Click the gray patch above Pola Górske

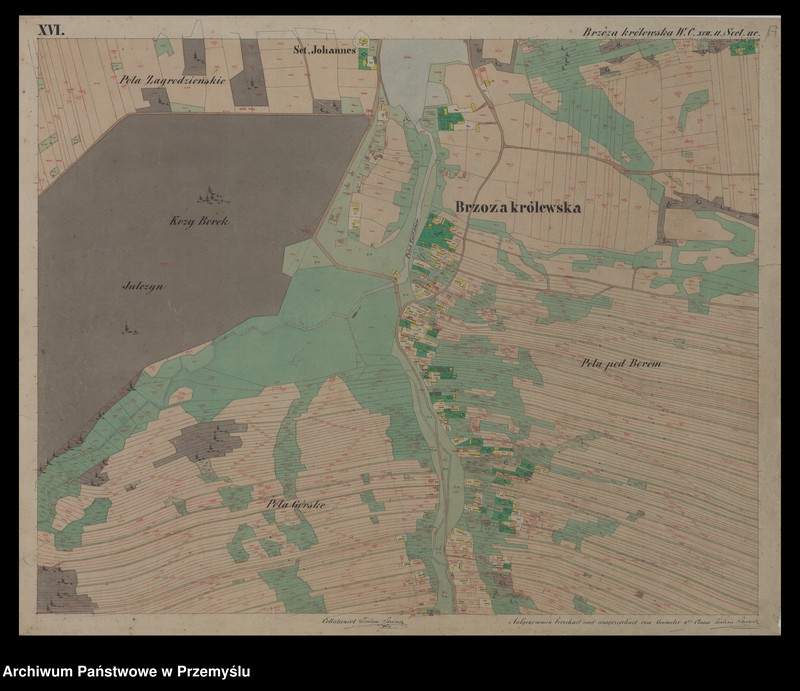[x=207, y=441]
